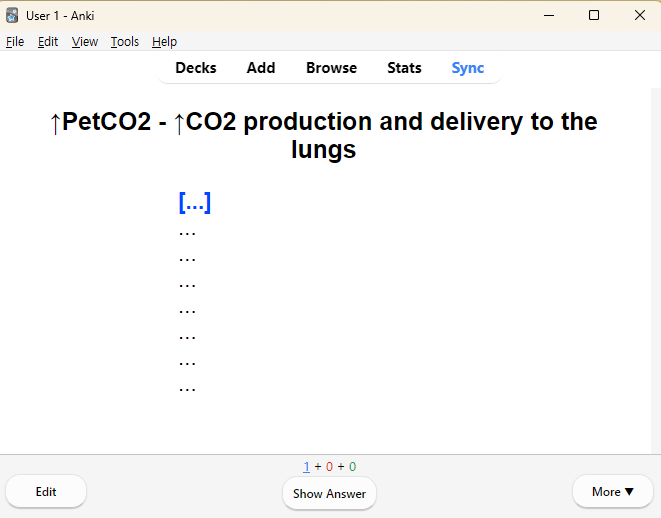Maximize the Anki window
The image size is (661, 518).
(x=594, y=16)
